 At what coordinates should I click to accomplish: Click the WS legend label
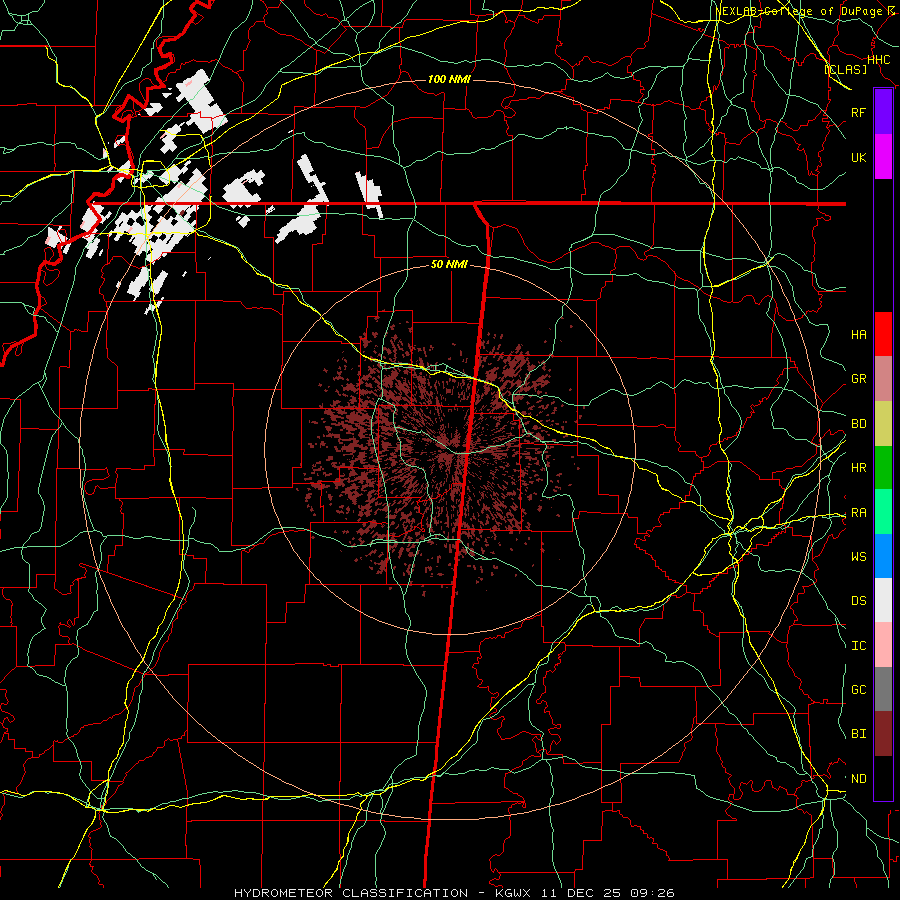(x=858, y=557)
